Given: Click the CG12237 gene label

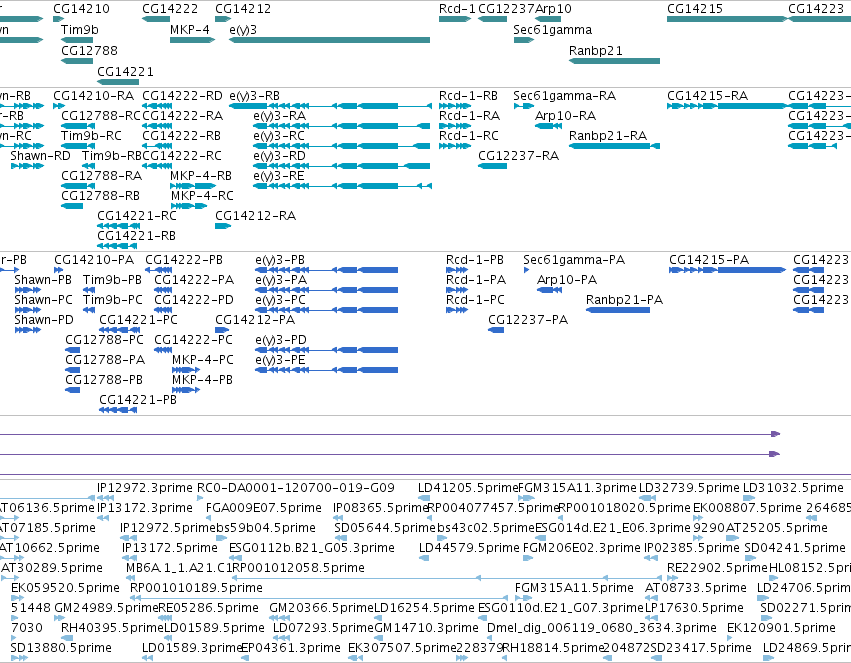Looking at the screenshot, I should pos(506,9).
